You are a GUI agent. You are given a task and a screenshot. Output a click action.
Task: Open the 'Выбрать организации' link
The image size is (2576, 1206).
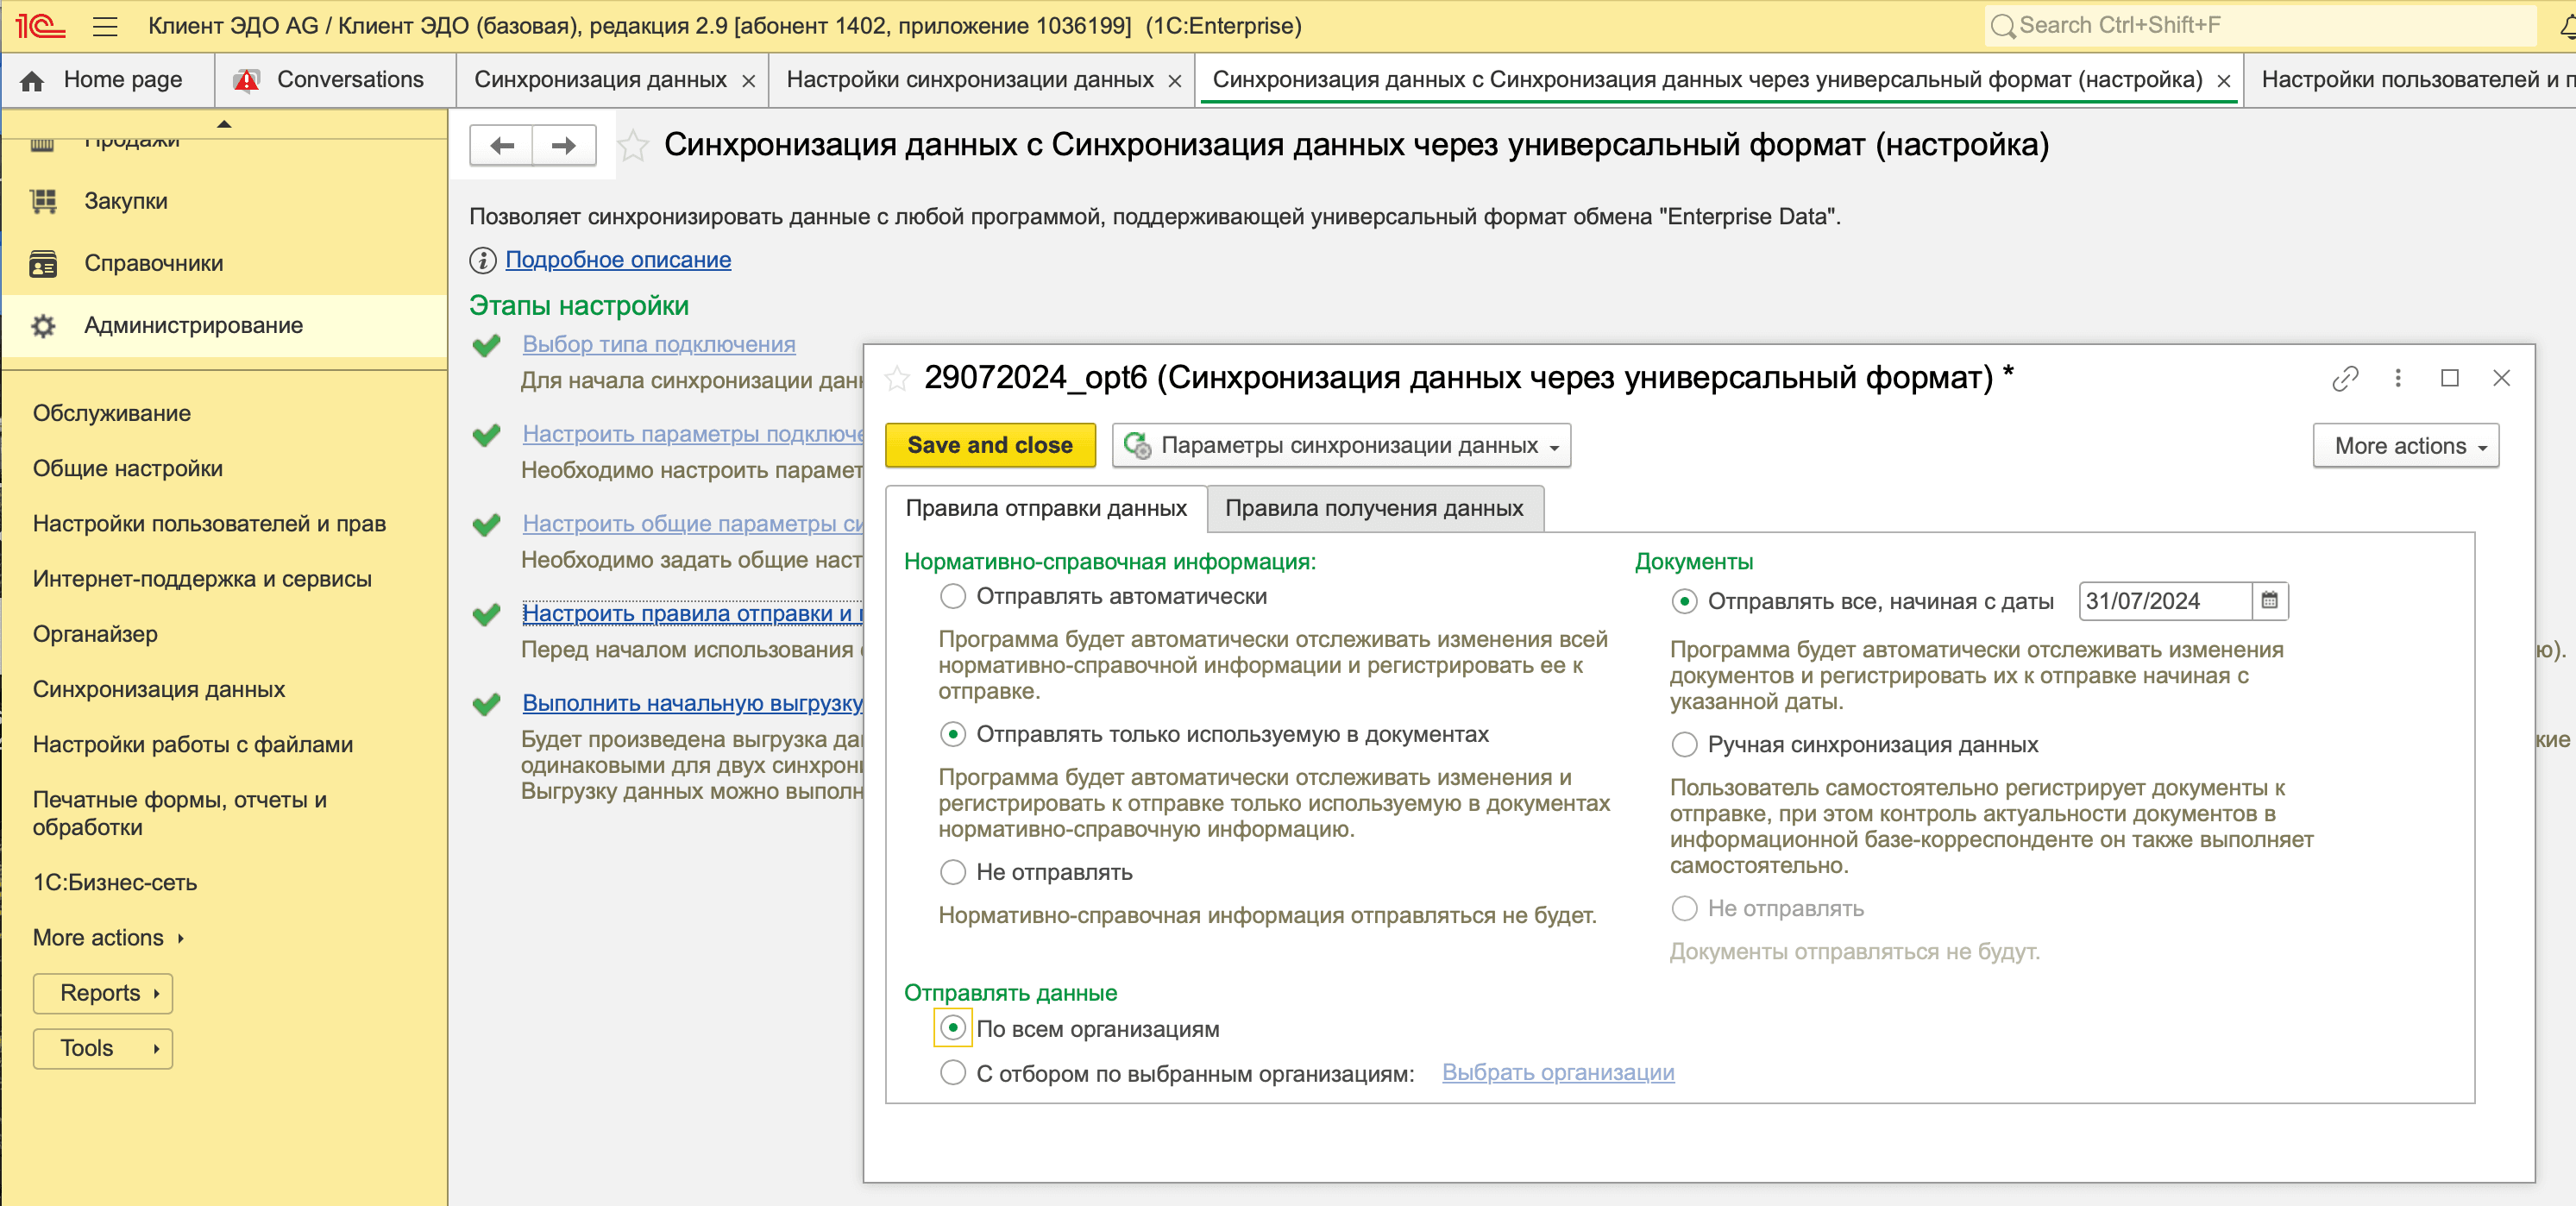point(1557,1072)
